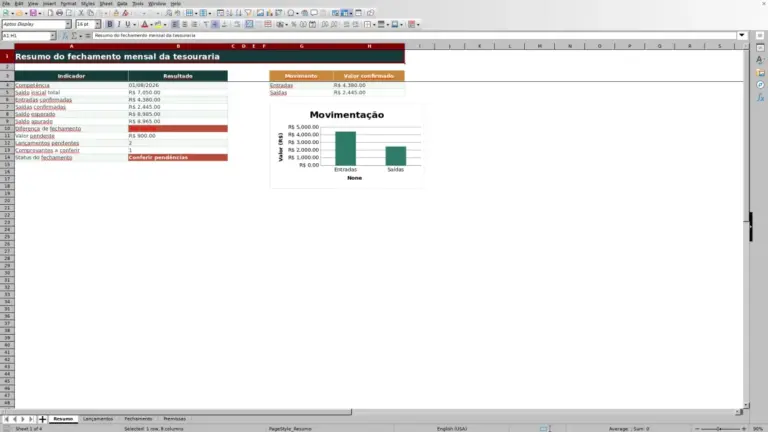Open the Data menu
Viewport: 768px width, 432px height.
pos(122,3)
